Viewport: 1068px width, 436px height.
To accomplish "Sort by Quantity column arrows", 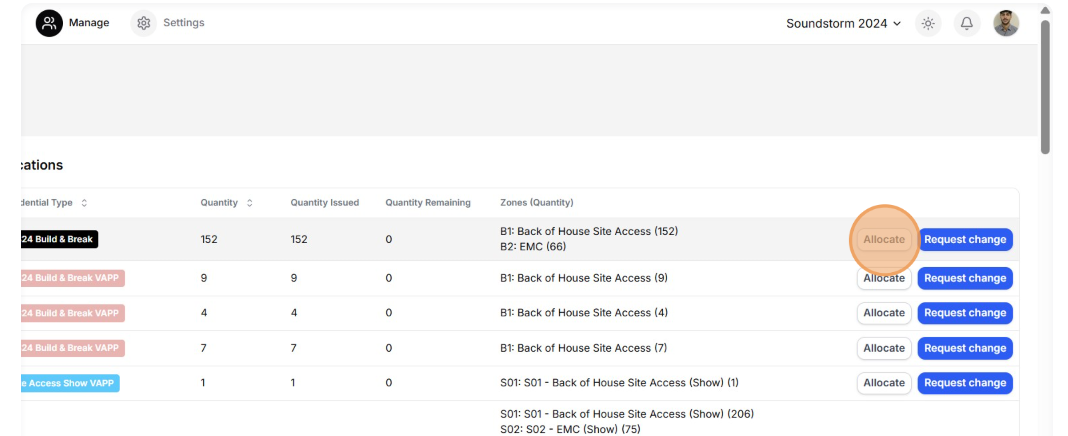I will [x=249, y=203].
